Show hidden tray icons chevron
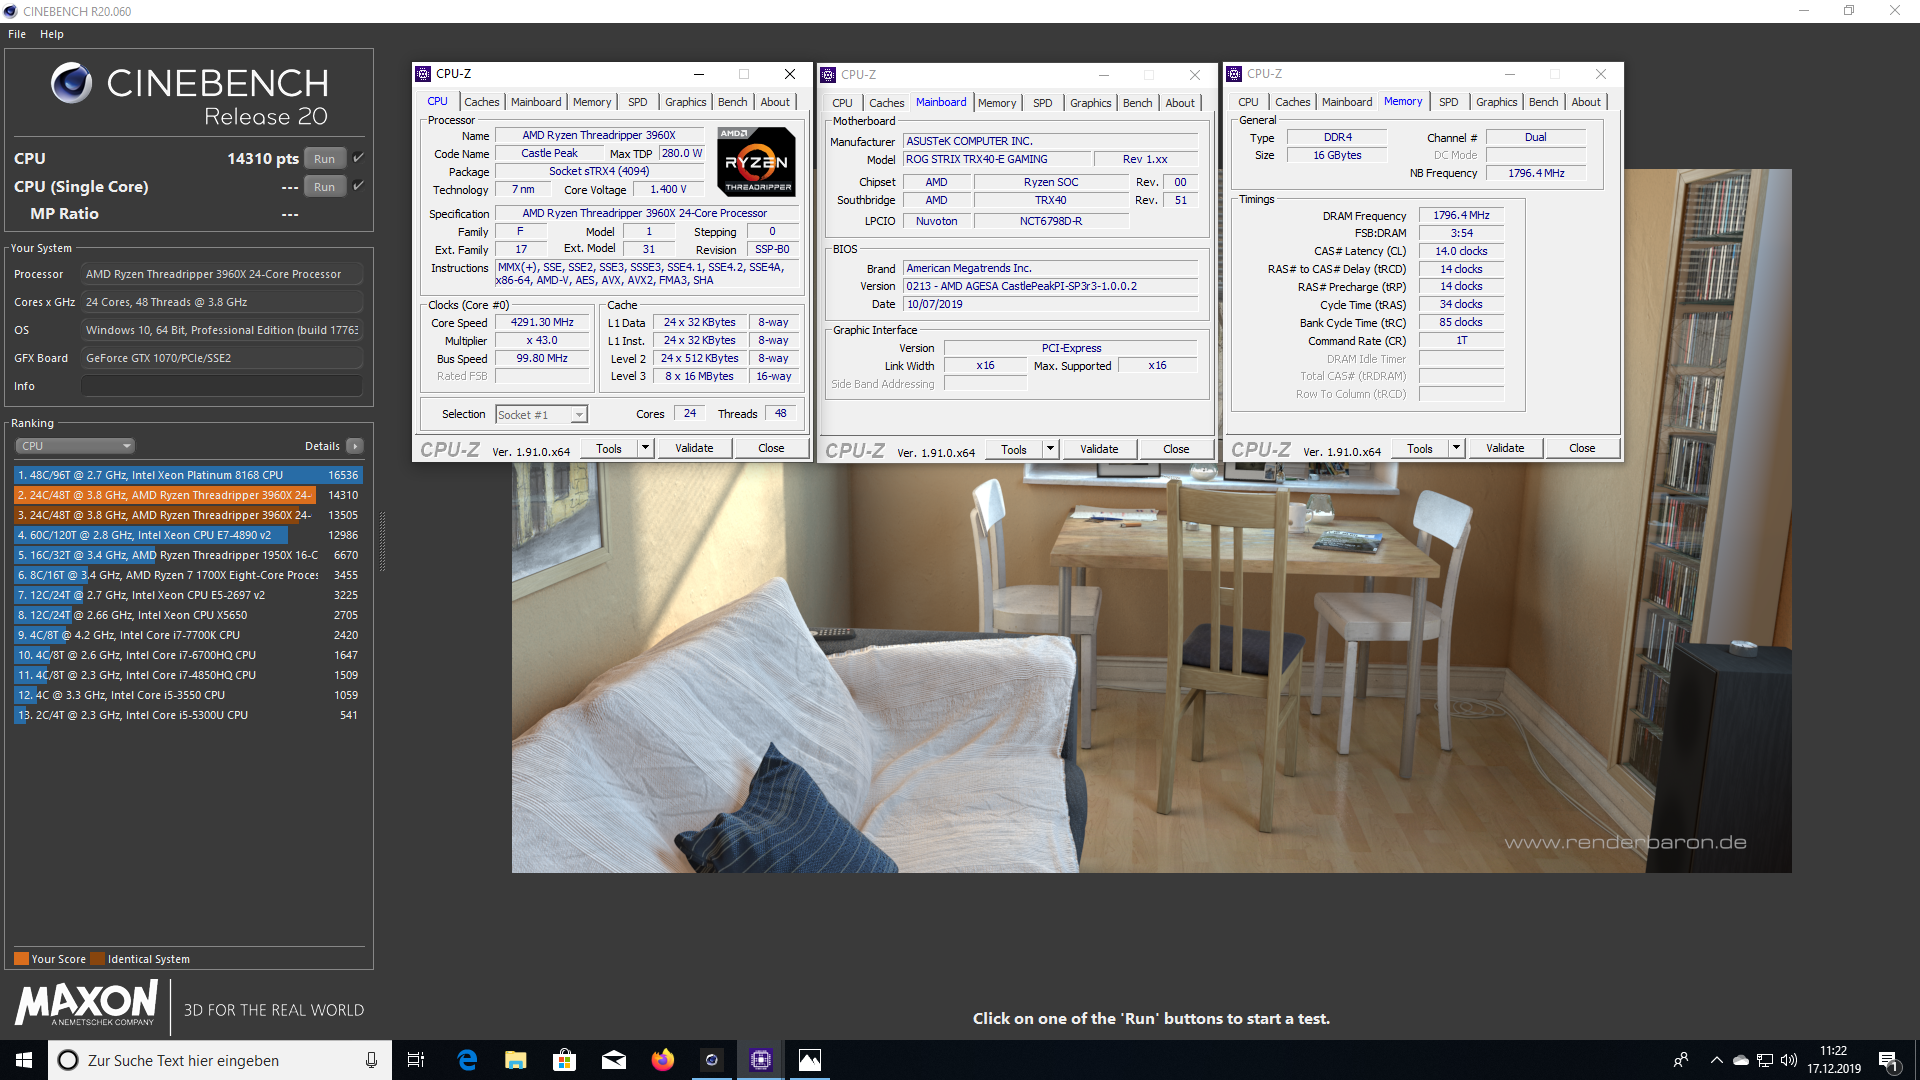The image size is (1920, 1080). (1717, 1060)
